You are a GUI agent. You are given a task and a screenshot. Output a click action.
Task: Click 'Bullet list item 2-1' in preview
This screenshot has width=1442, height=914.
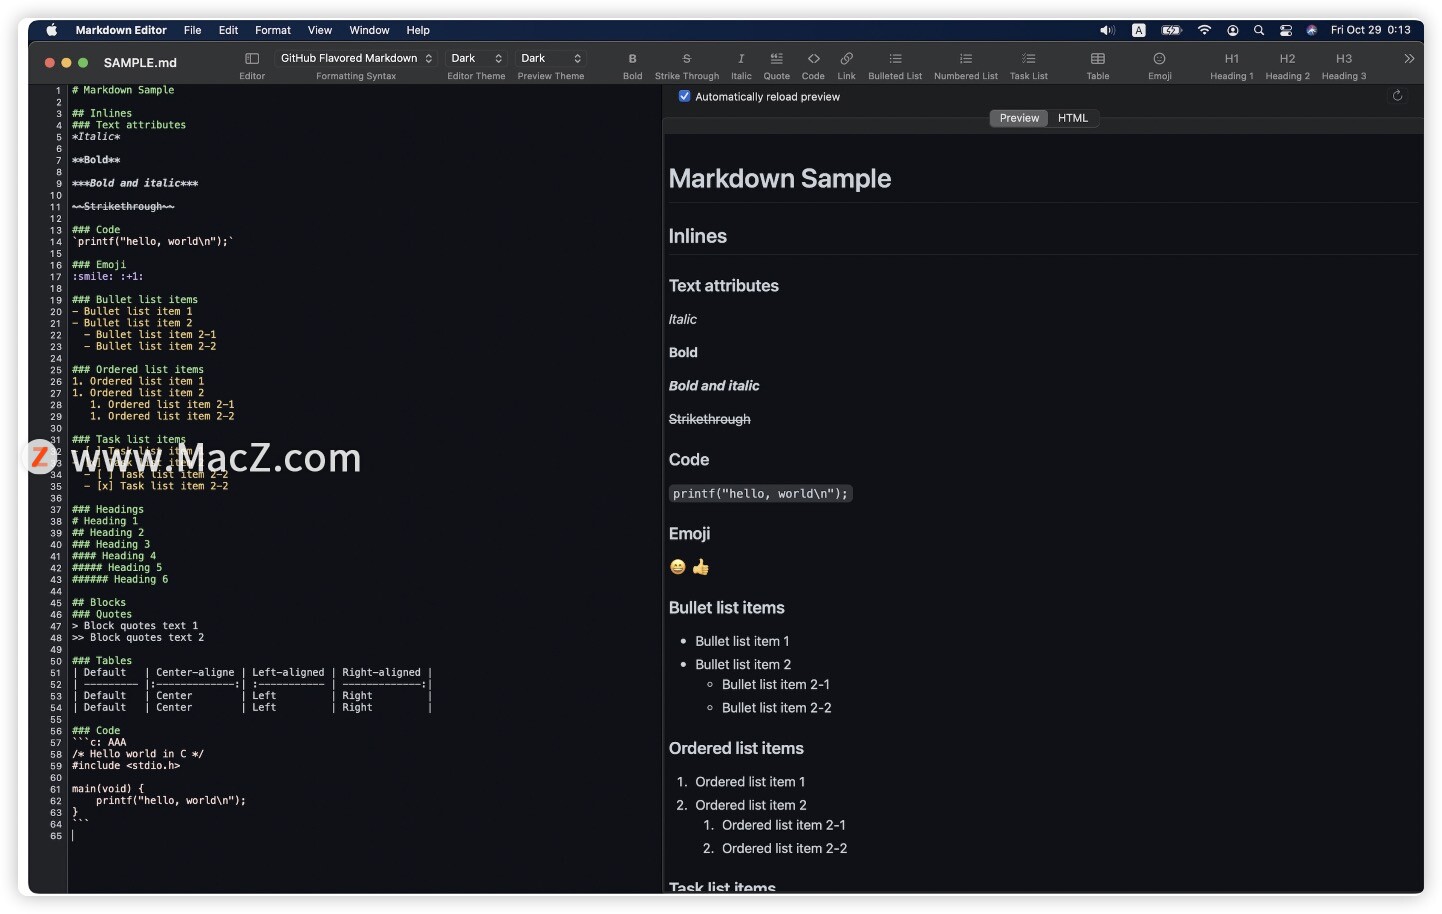(776, 685)
